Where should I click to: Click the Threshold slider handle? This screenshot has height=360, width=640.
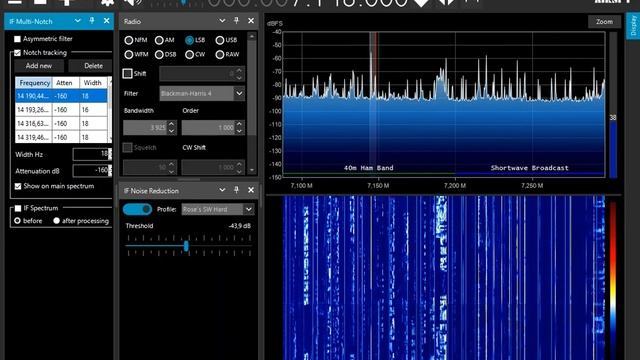186,246
